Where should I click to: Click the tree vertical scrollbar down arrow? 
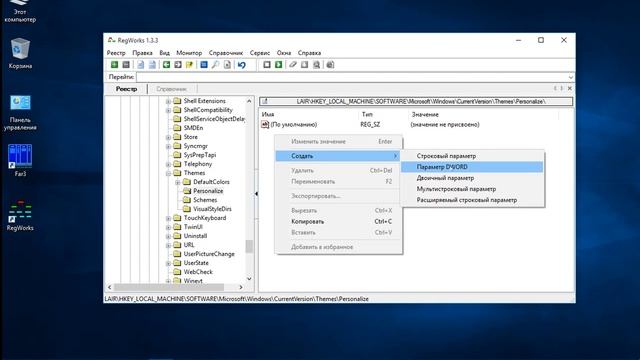249,279
